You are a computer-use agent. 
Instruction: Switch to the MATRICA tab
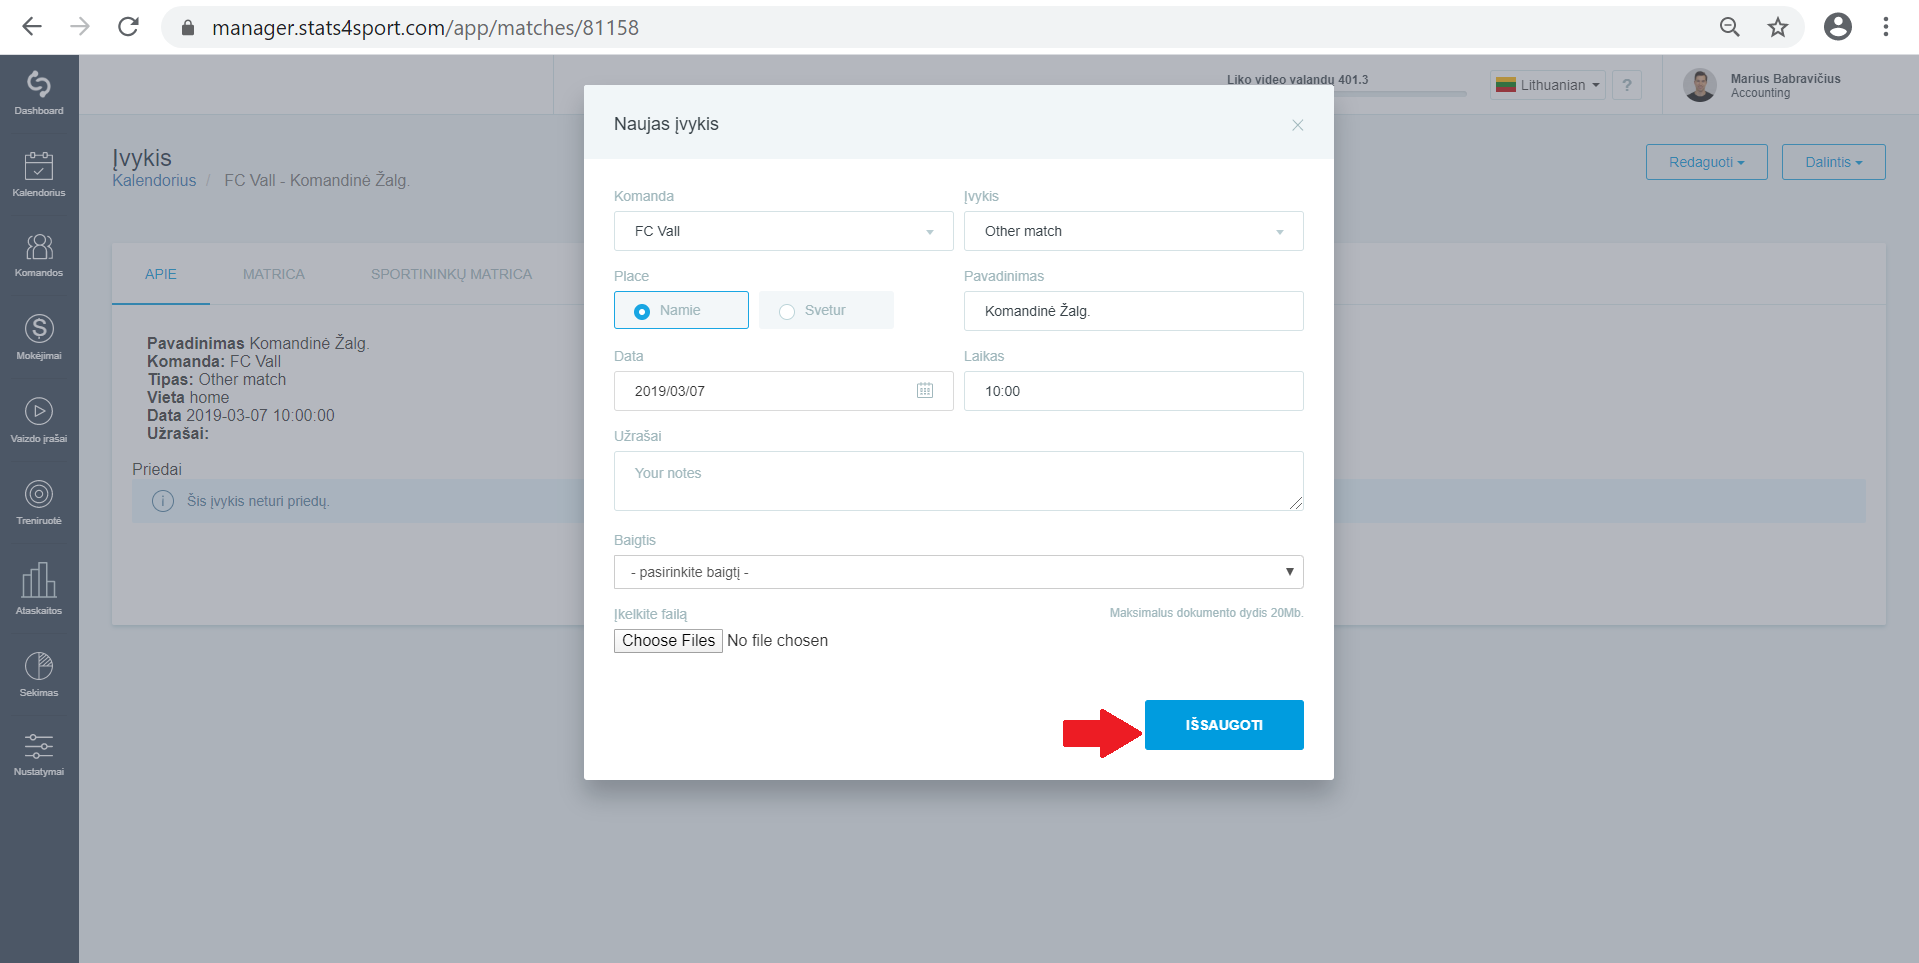point(274,274)
